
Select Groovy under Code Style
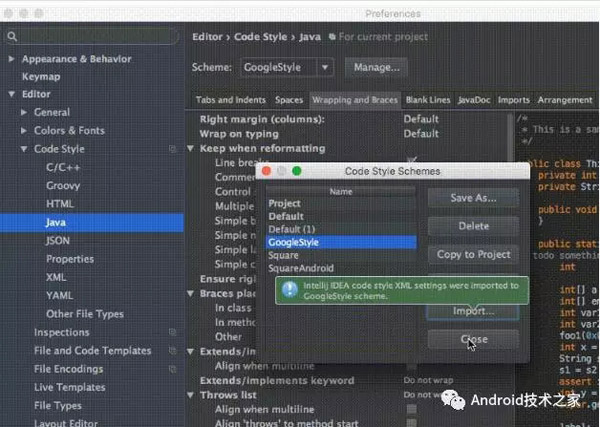[x=63, y=186]
